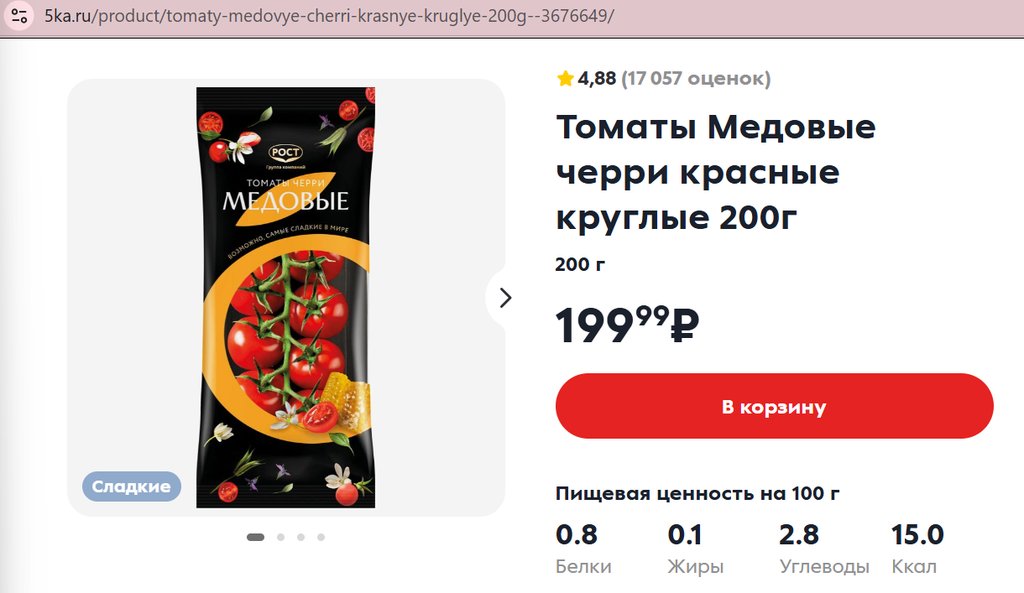The width and height of the screenshot is (1024, 593).
Task: Click the 15.0 Ккал calorie value
Action: point(917,535)
